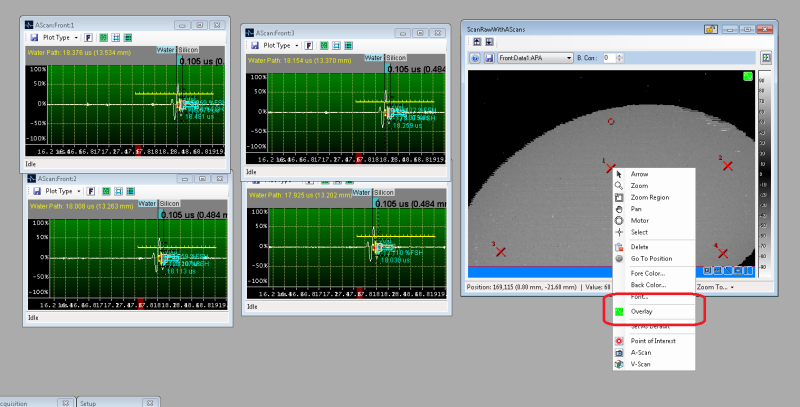Click the Water Path 17.925 us readout text
The height and width of the screenshot is (407, 800).
click(x=300, y=195)
